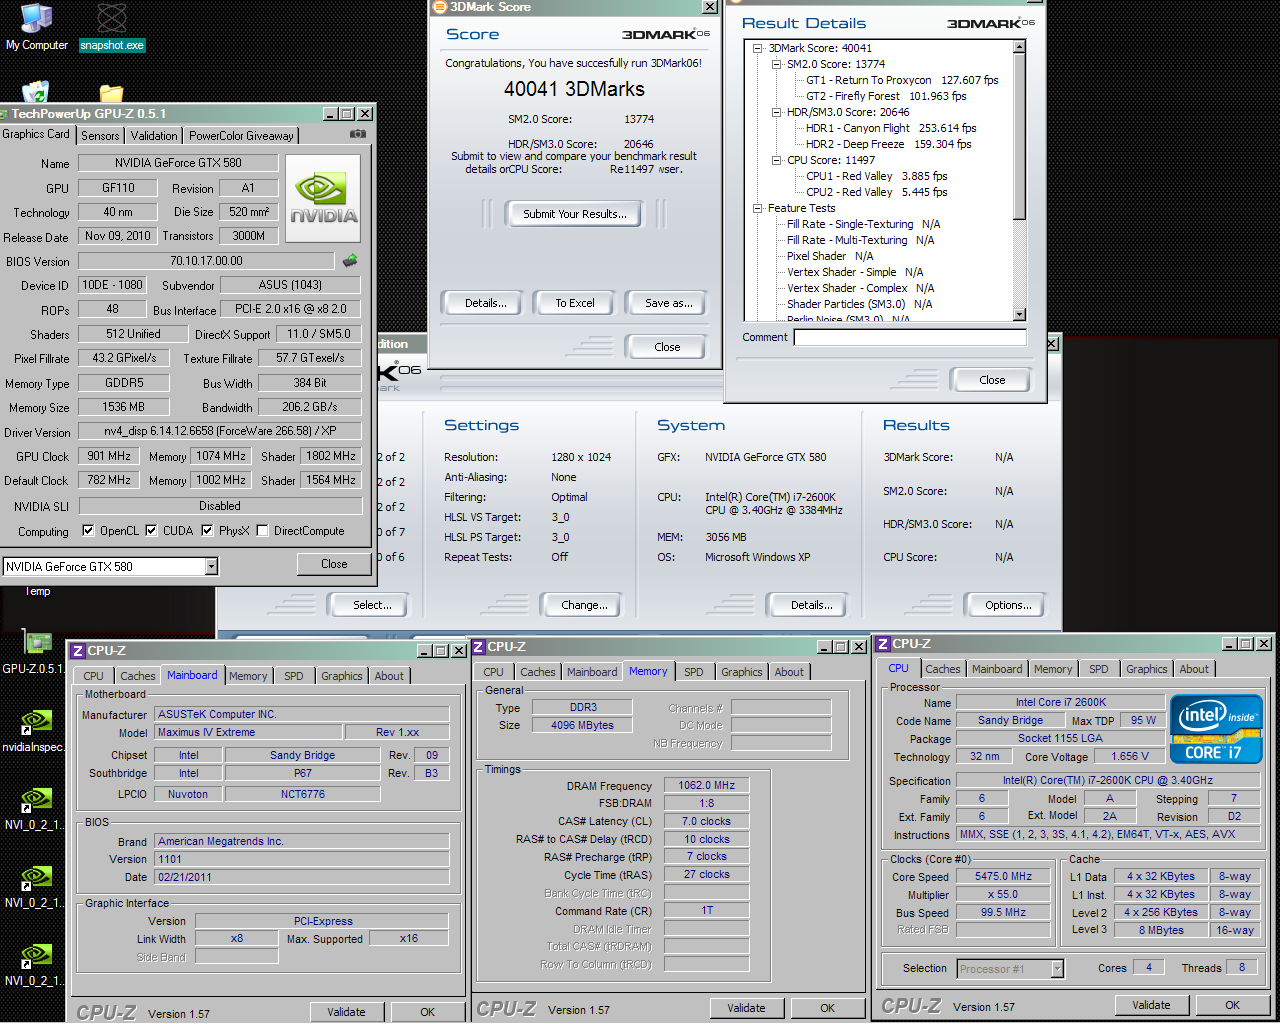
Task: Click the Result Details scrollbar thumb
Action: point(1019,137)
